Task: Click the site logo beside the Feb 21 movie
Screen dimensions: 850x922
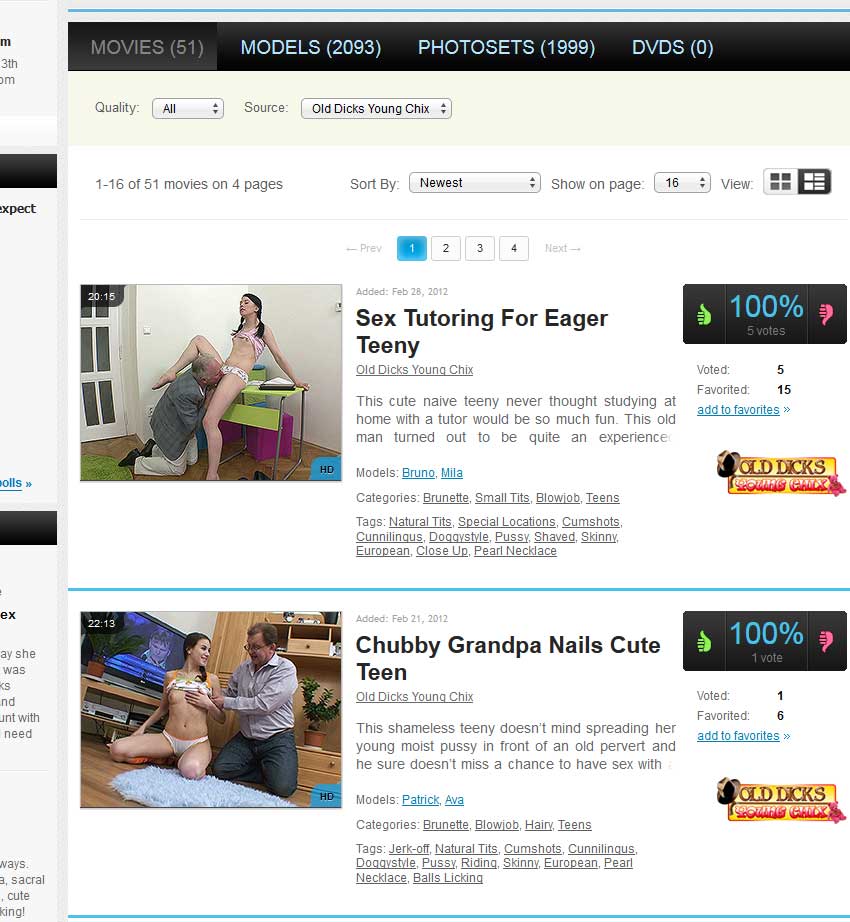Action: click(781, 800)
